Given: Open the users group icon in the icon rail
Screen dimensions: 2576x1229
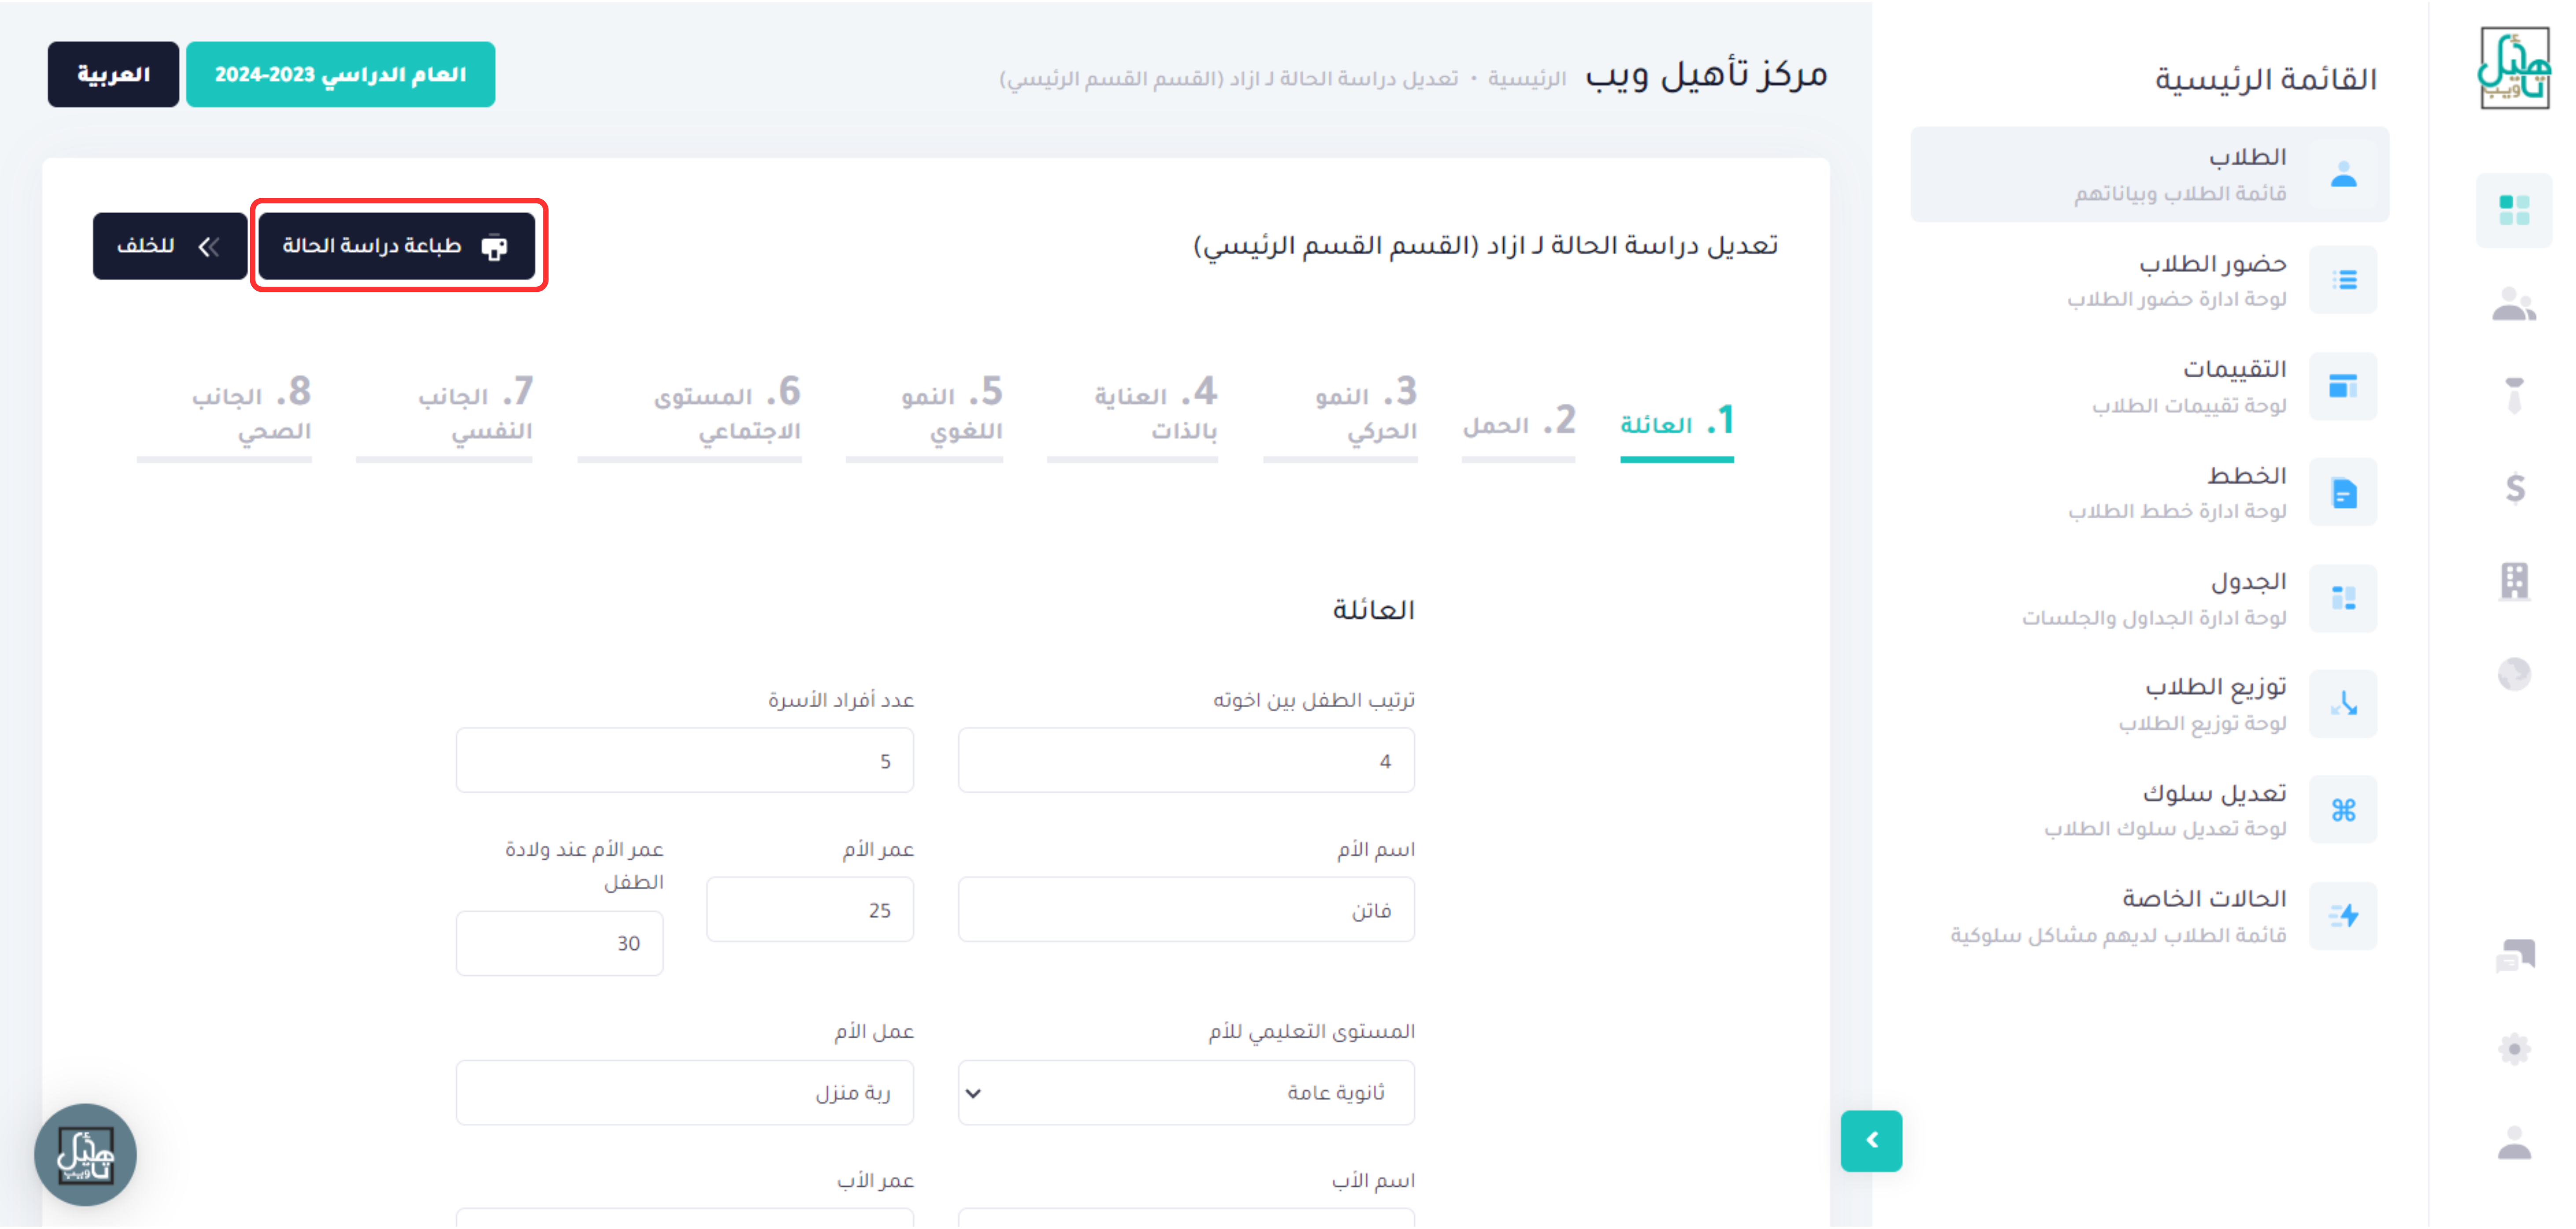Looking at the screenshot, I should 2513,304.
